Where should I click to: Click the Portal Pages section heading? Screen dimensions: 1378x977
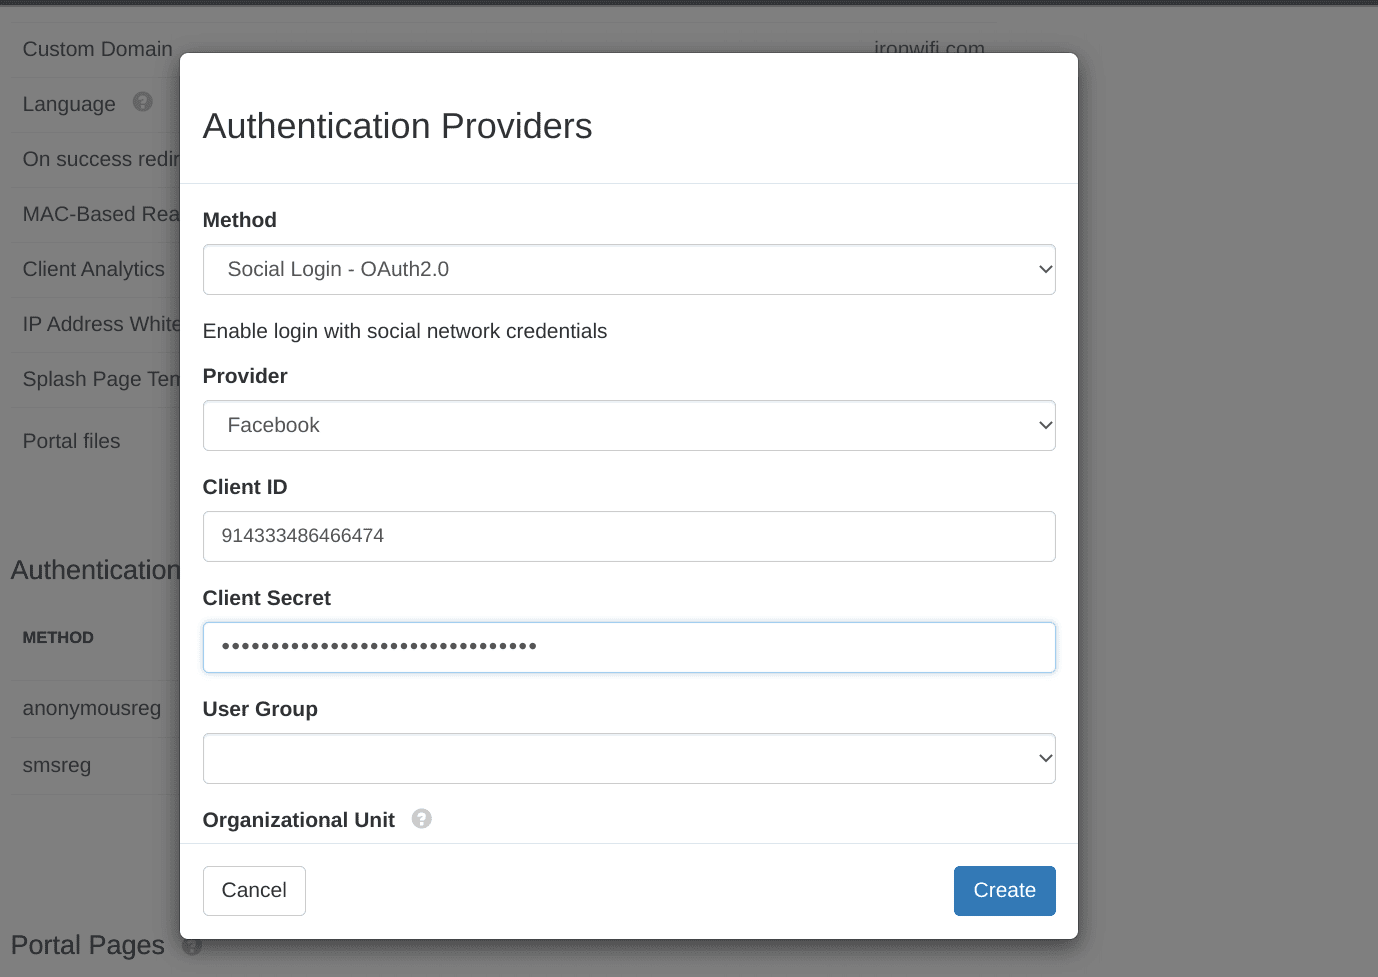(87, 945)
